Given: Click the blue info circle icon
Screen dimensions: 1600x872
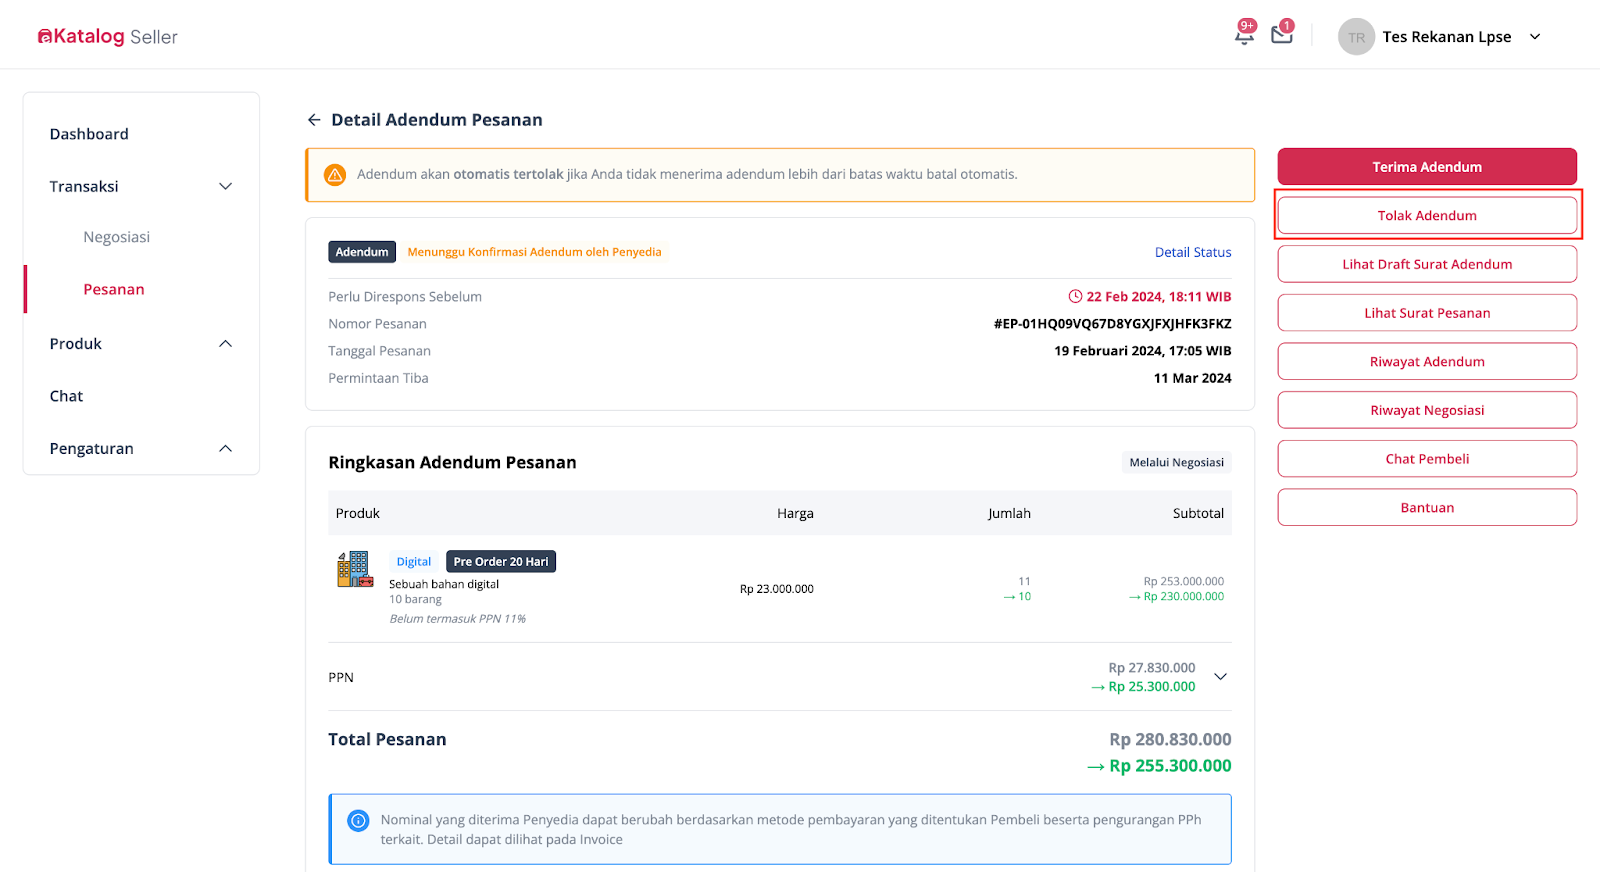Looking at the screenshot, I should click(358, 821).
